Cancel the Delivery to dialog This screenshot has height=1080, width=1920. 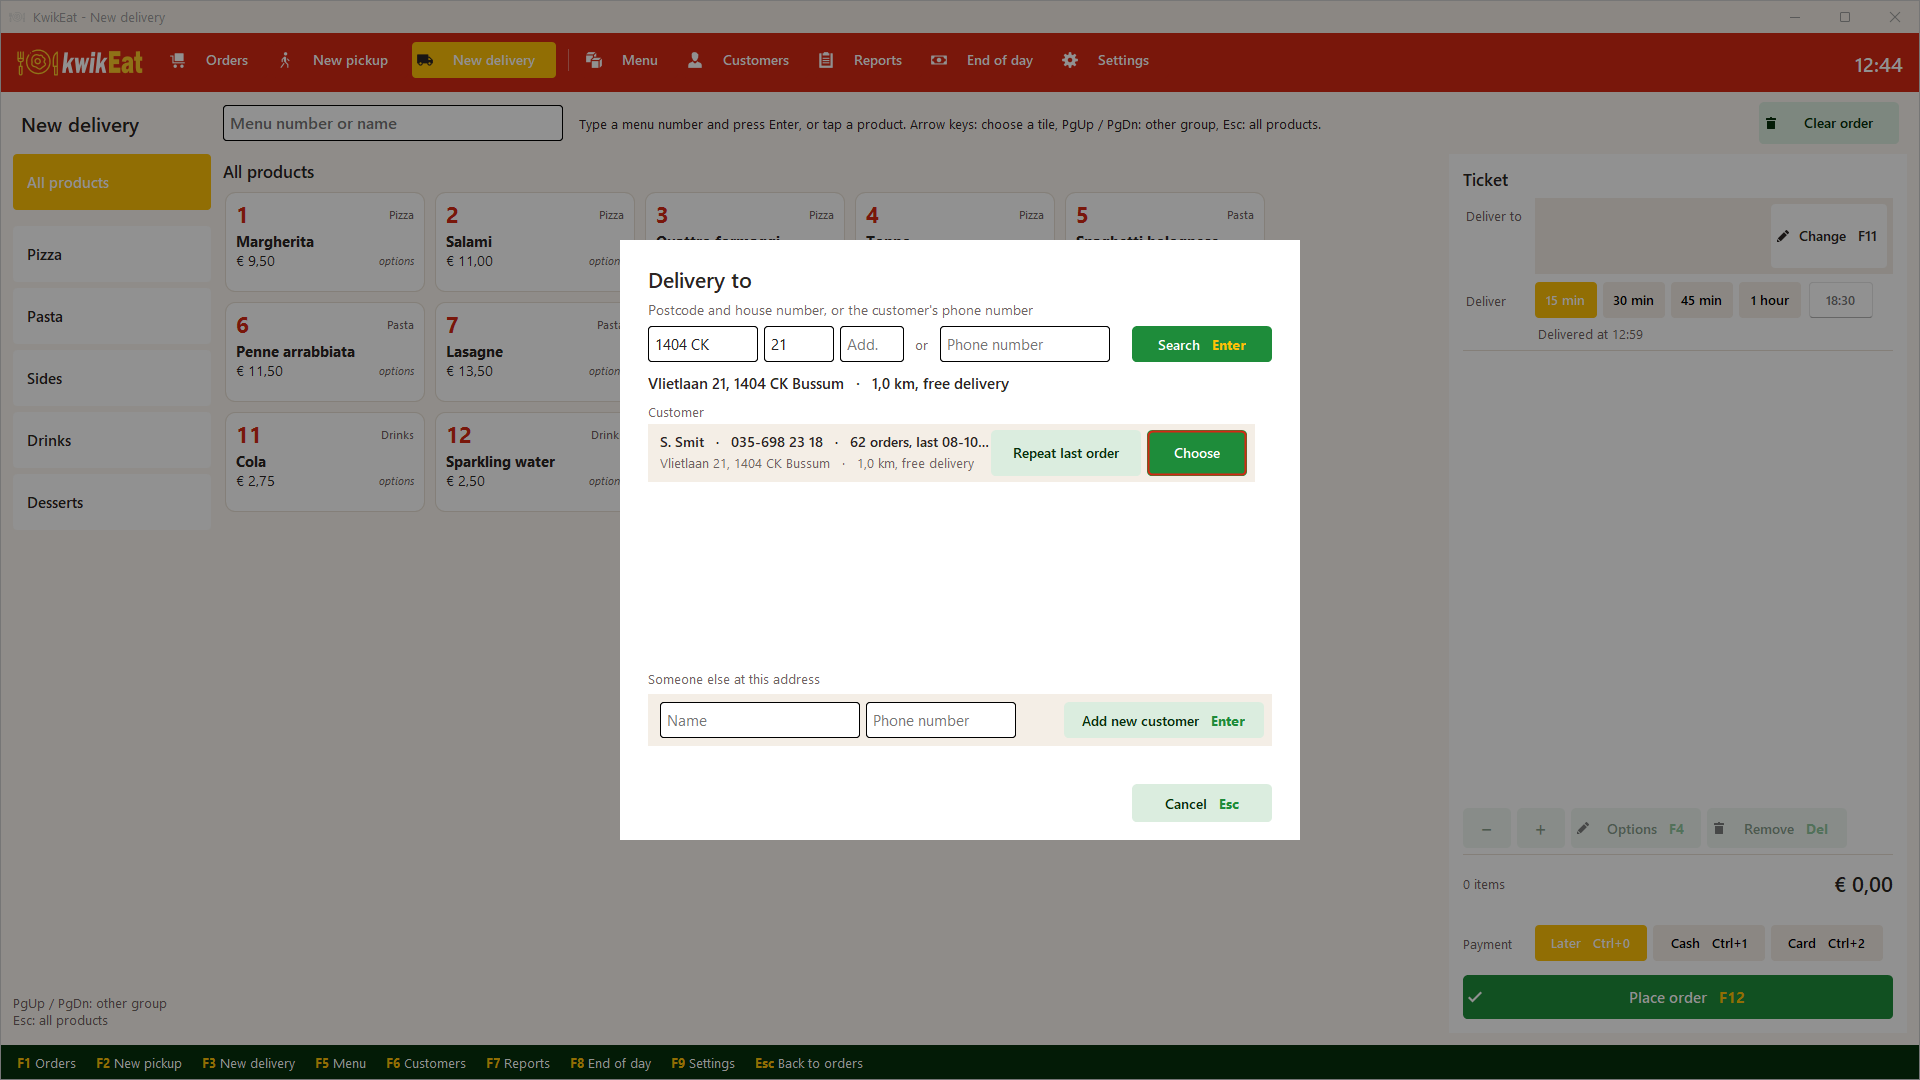coord(1202,803)
